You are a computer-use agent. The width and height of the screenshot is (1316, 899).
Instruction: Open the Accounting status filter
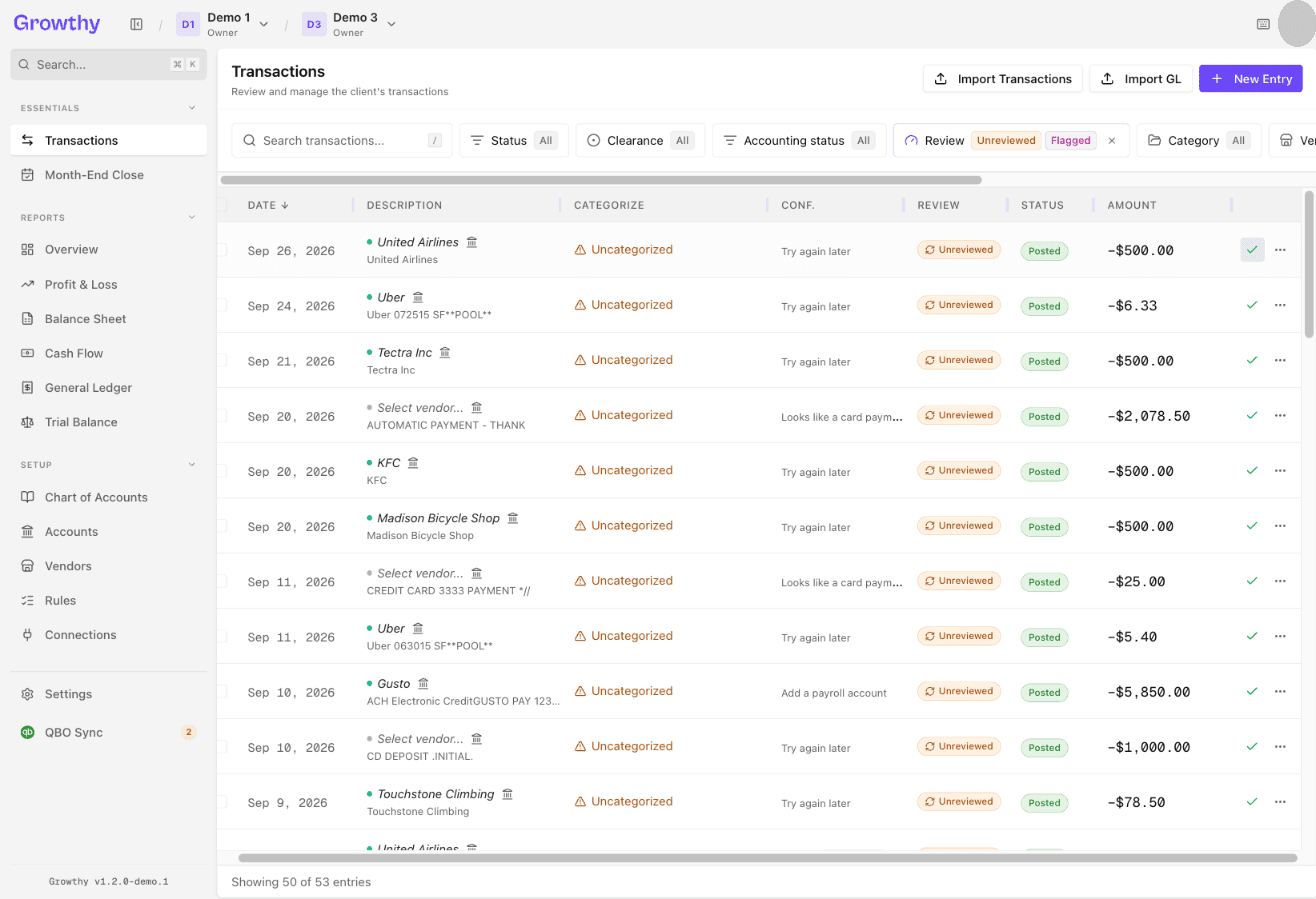coord(799,141)
